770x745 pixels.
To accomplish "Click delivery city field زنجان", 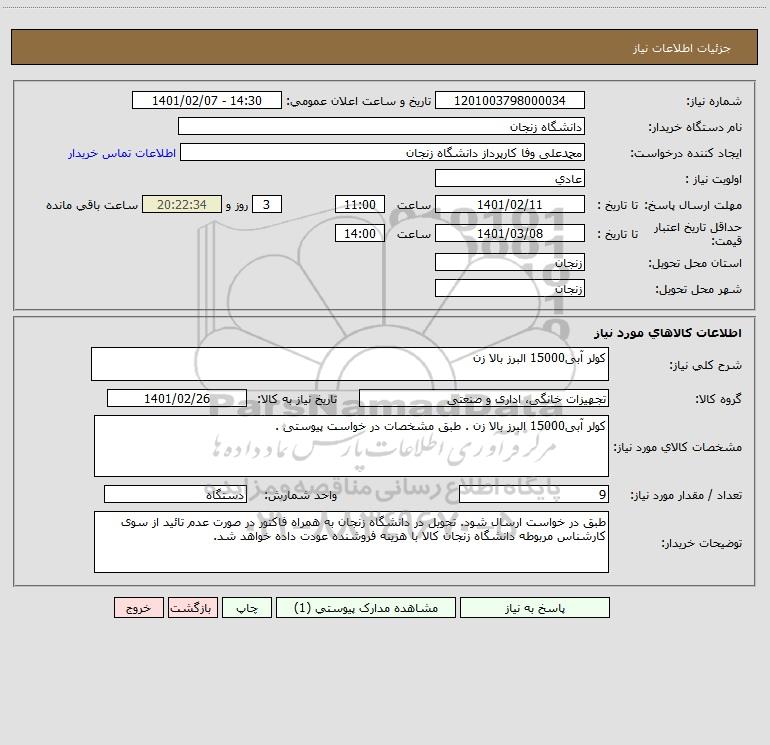I will [x=510, y=288].
